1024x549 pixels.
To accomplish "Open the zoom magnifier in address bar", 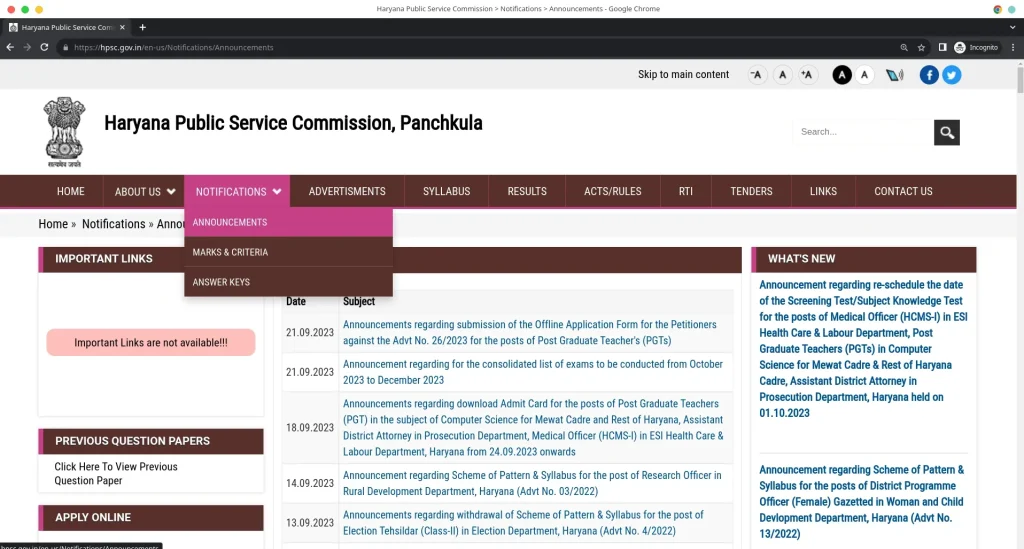I will 904,48.
